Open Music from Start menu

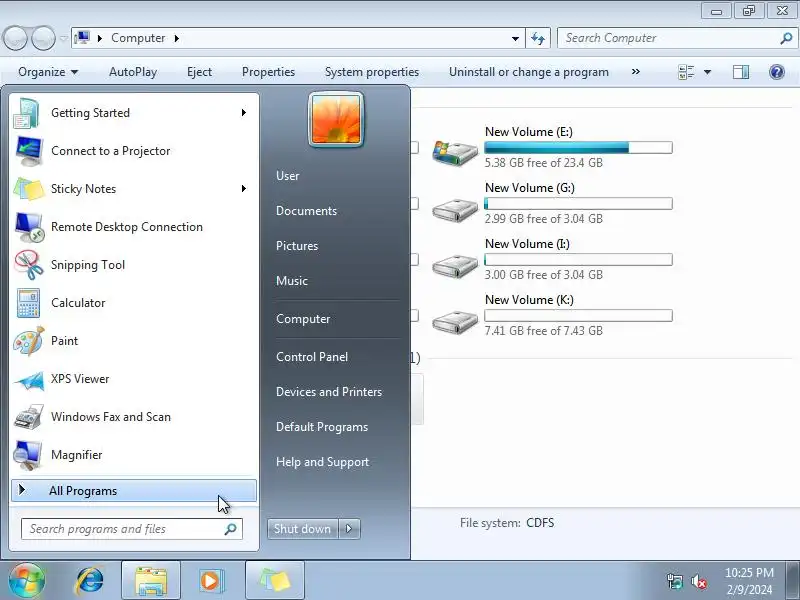pos(292,281)
